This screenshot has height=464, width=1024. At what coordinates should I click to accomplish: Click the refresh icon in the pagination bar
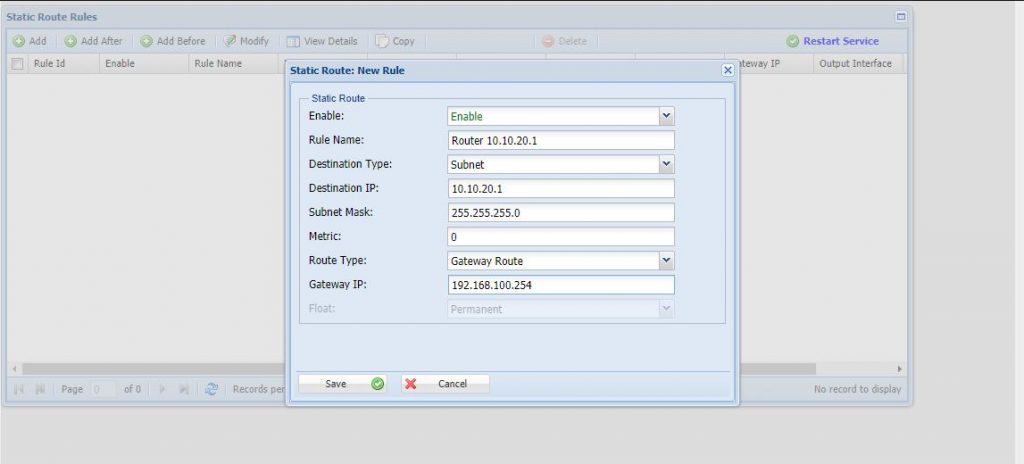(211, 389)
